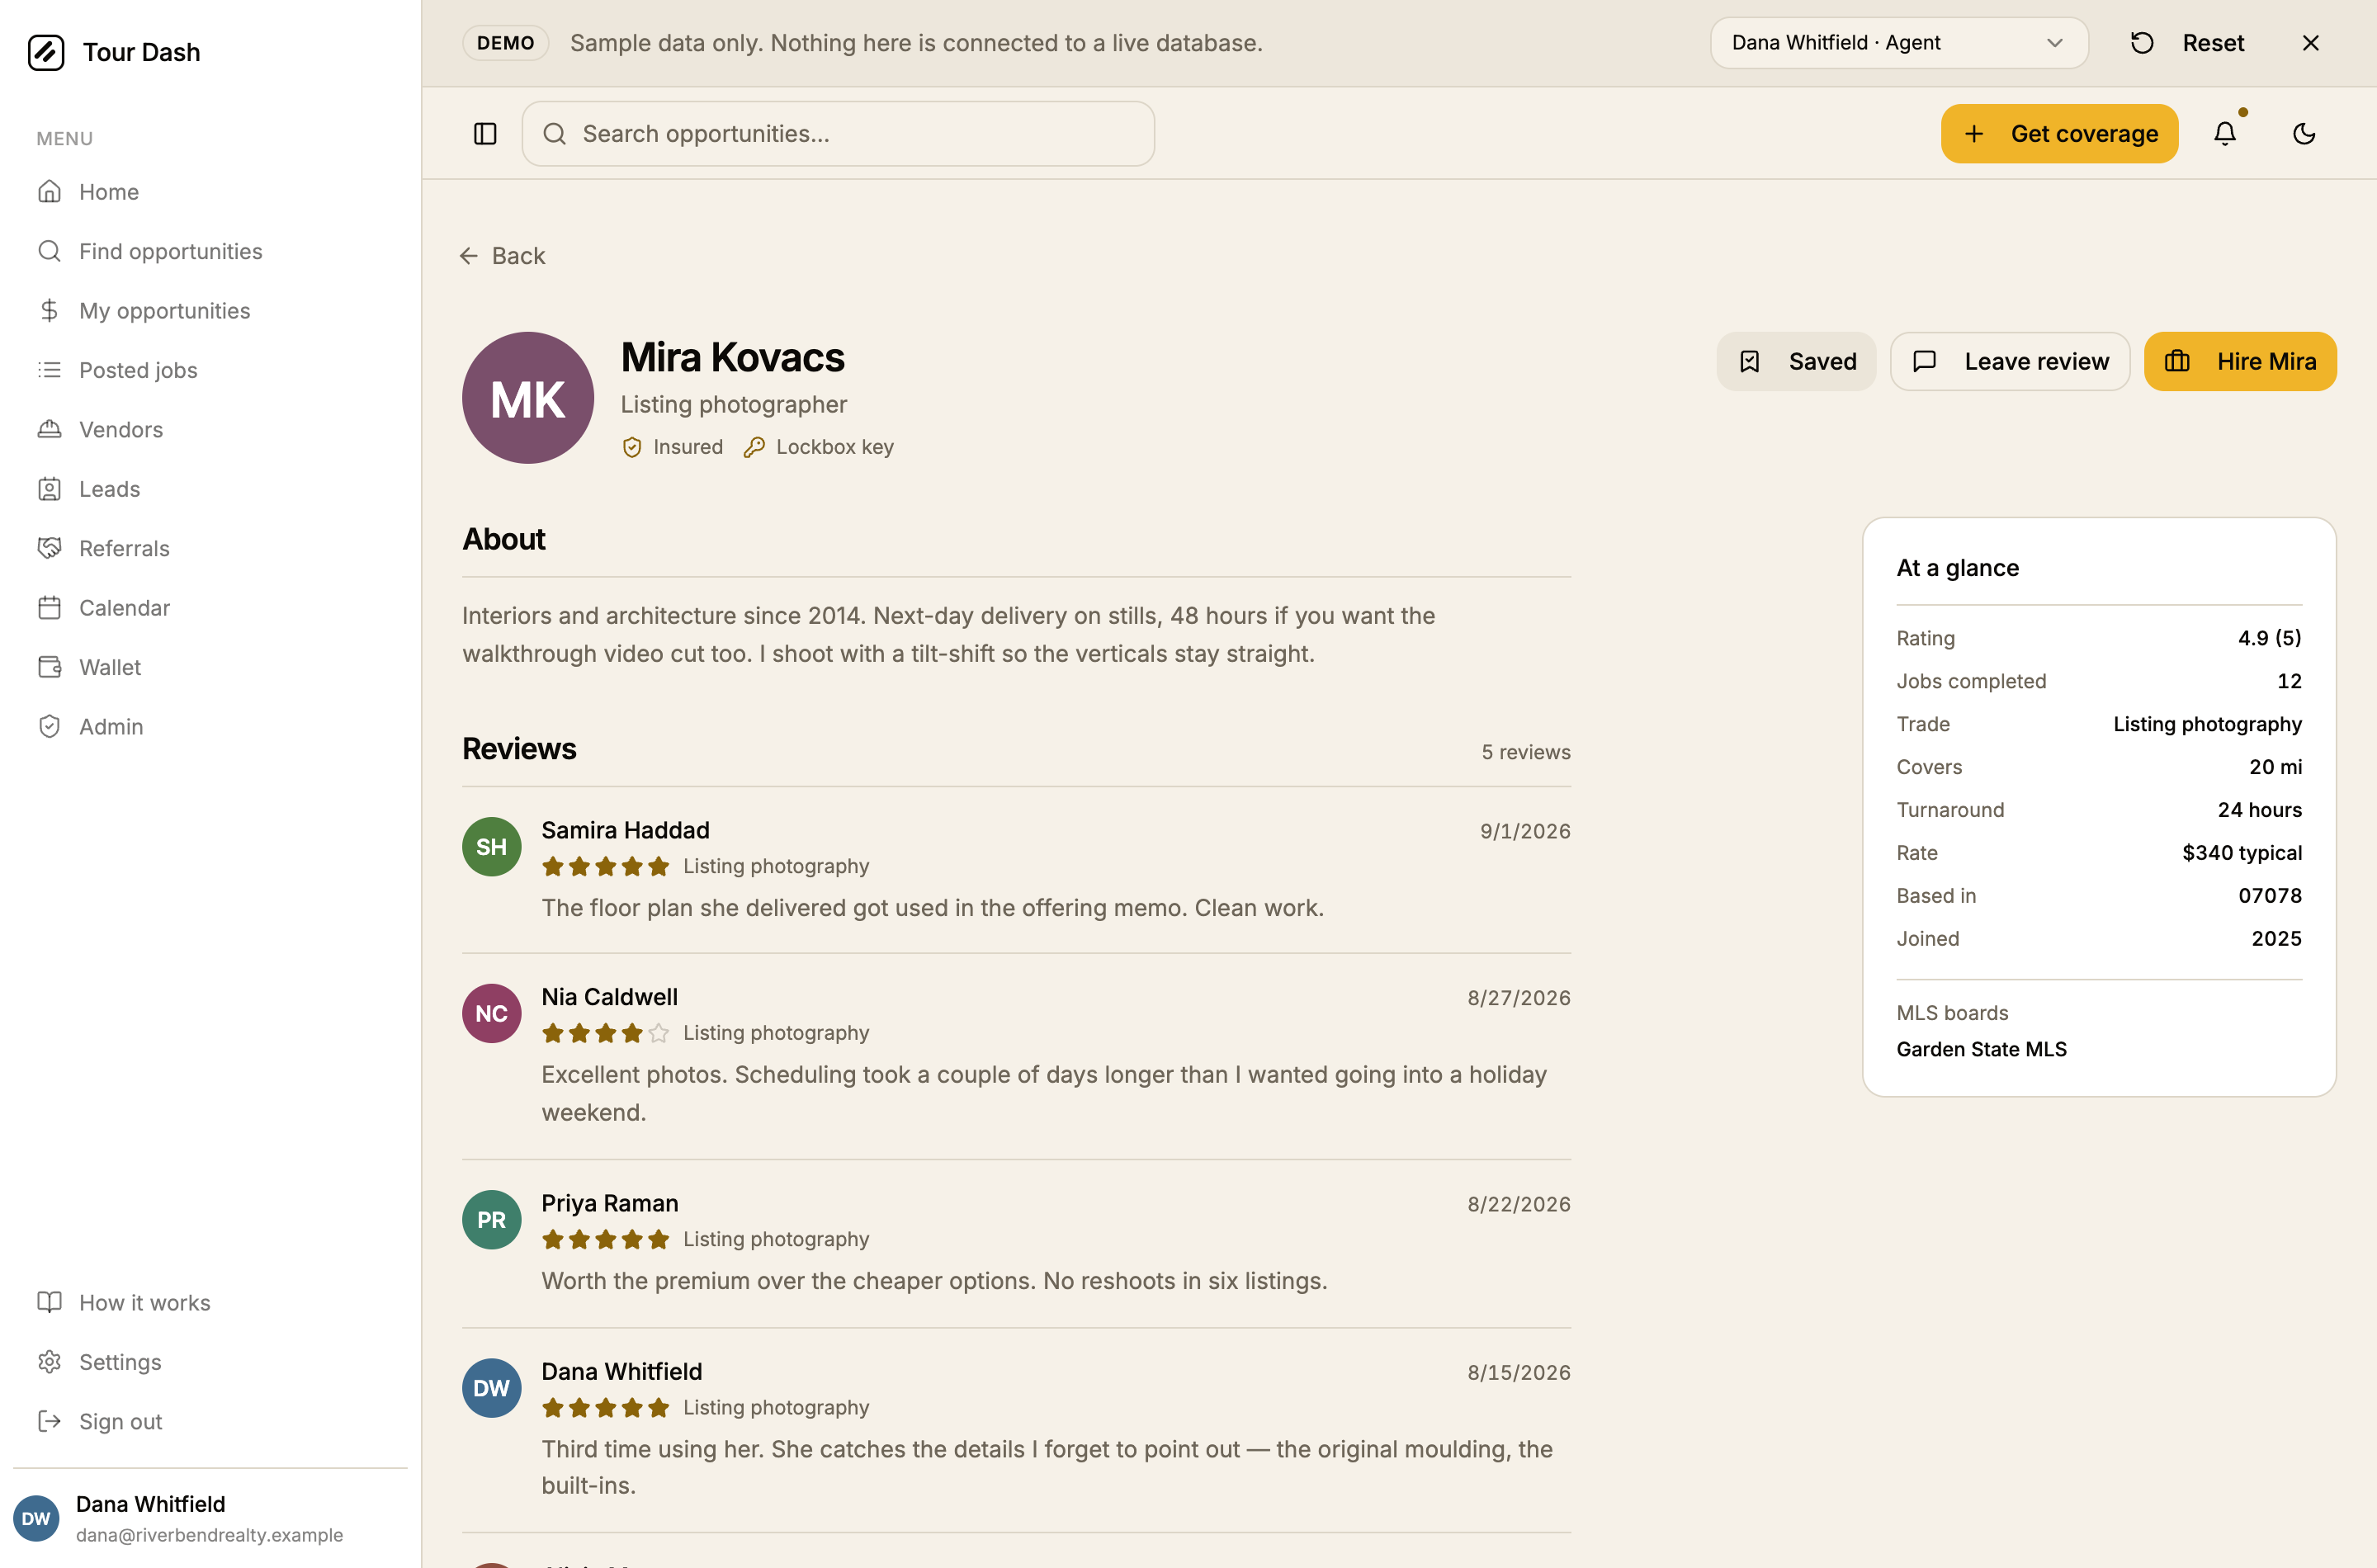Open Find opportunities in sidebar

[210, 251]
